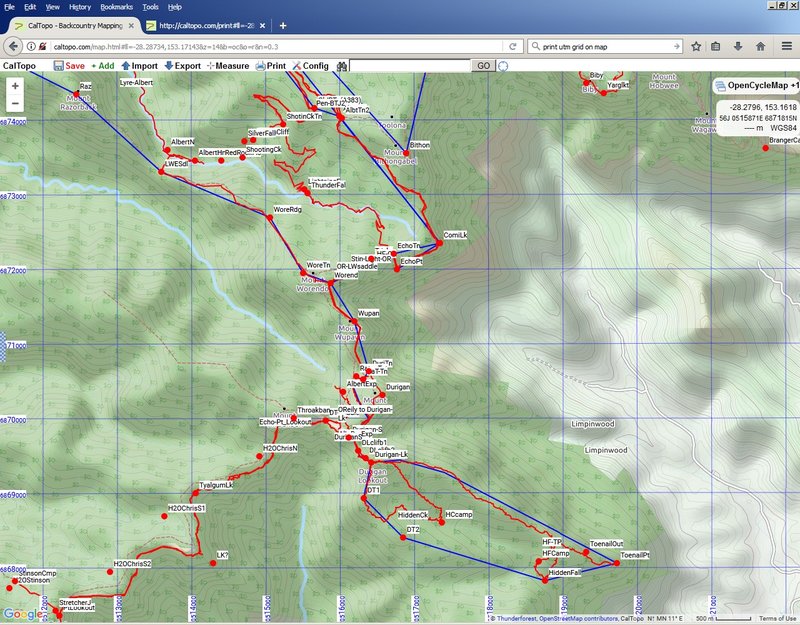Click the Wupan waypoint marker

(x=354, y=321)
